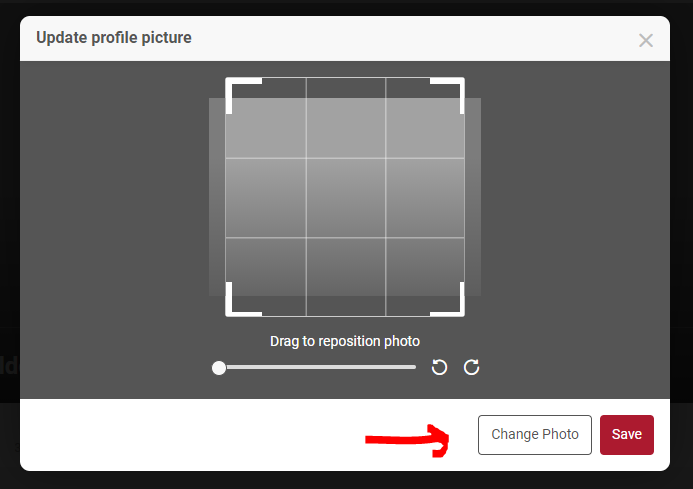Click the dimmed photo strip right of crop box

click(x=473, y=197)
